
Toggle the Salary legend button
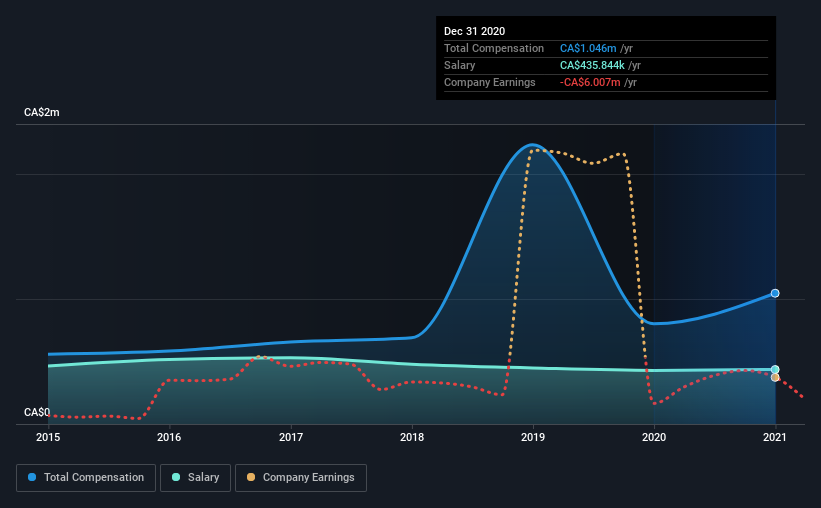[x=195, y=478]
